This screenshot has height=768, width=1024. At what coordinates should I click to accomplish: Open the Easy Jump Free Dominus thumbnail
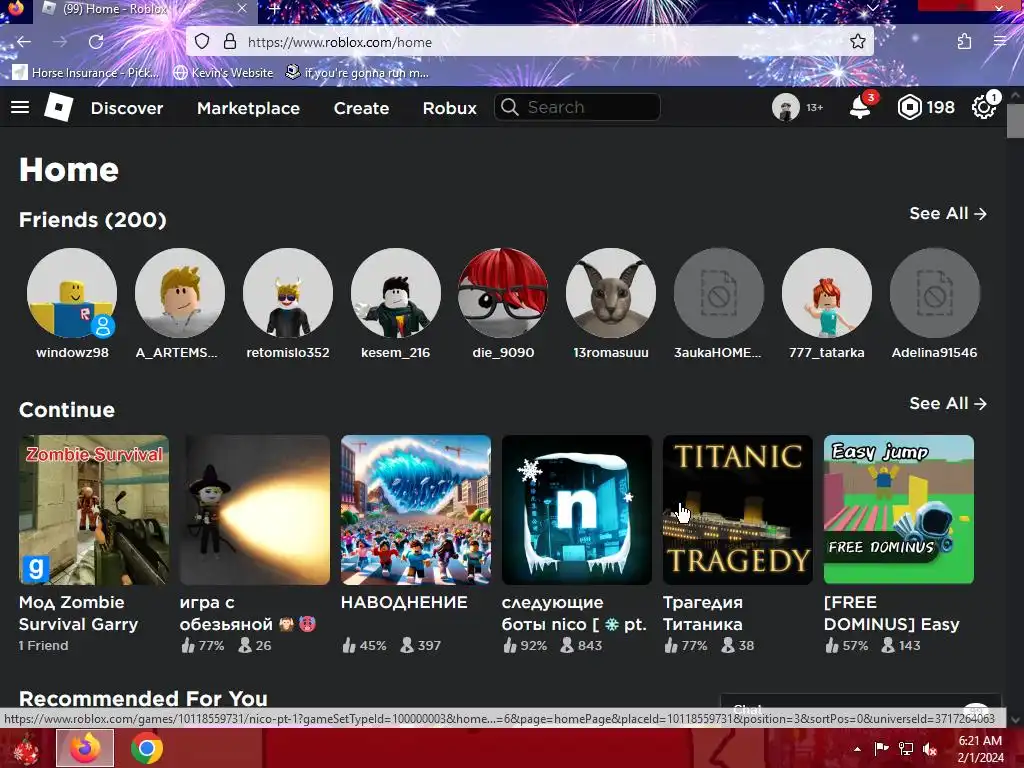(899, 510)
